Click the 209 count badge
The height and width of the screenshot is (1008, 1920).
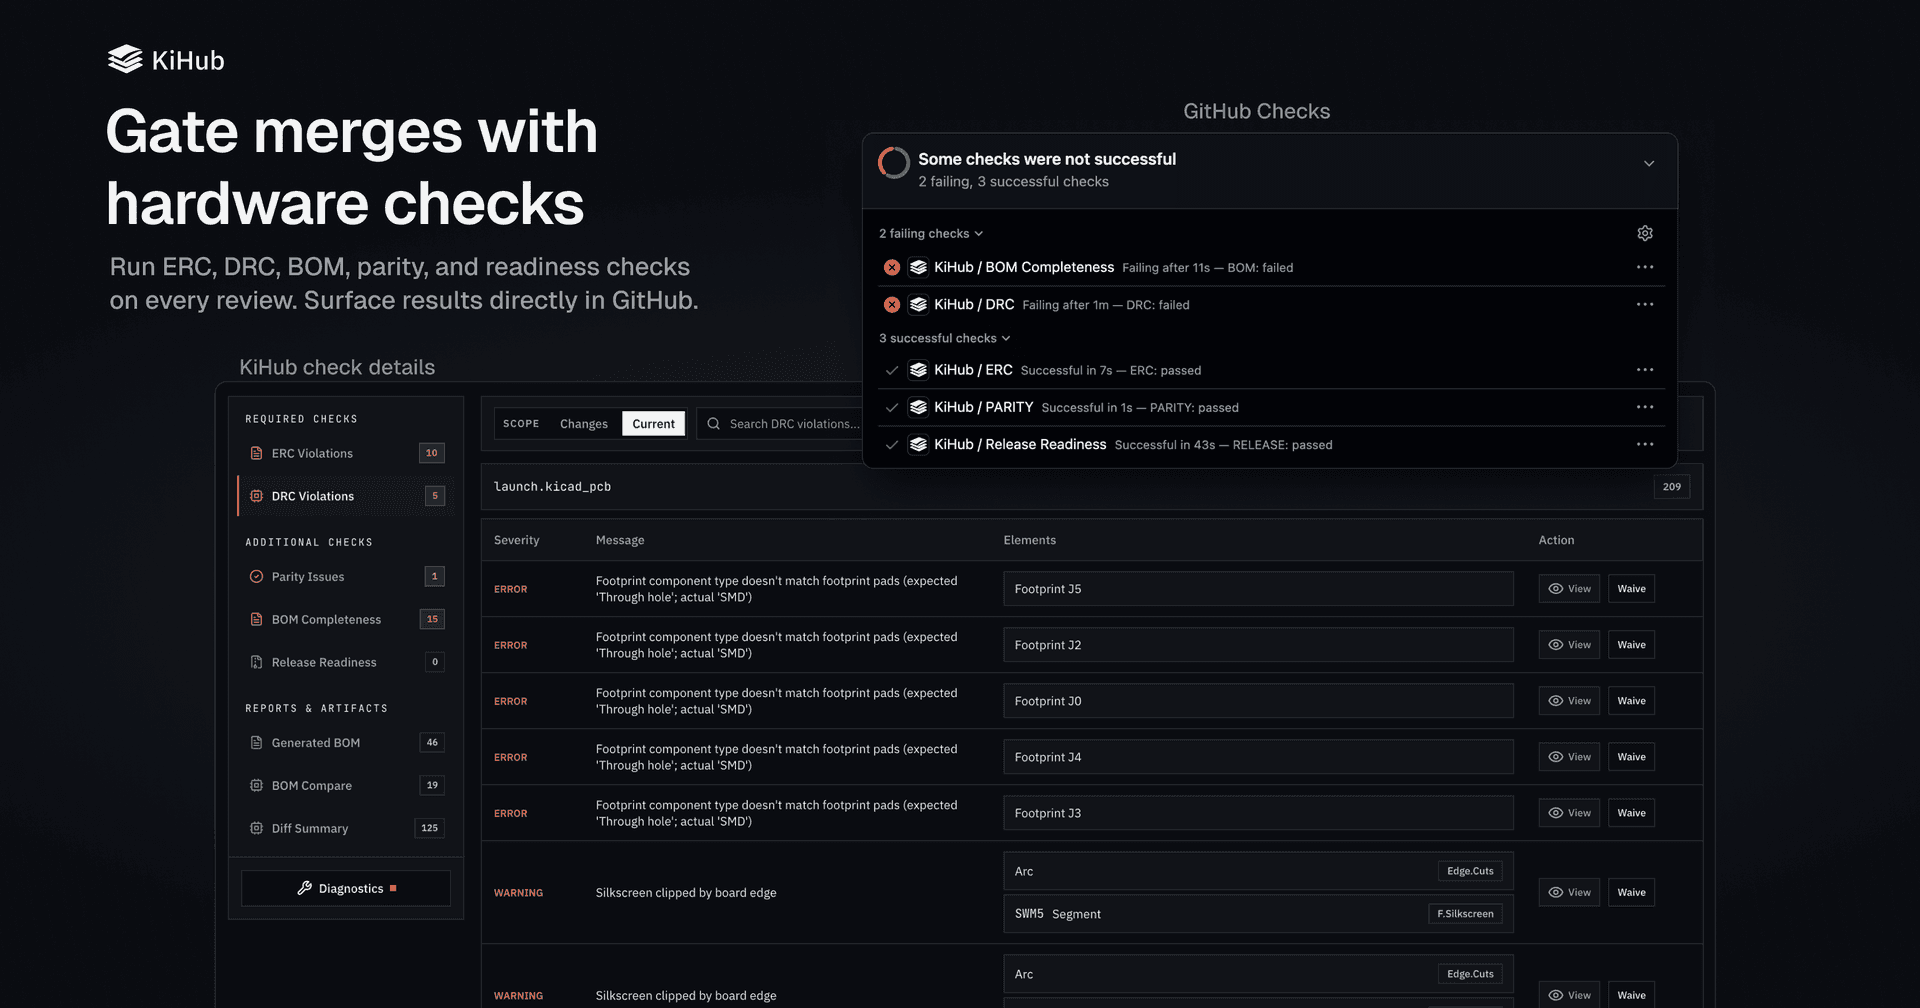coord(1672,487)
